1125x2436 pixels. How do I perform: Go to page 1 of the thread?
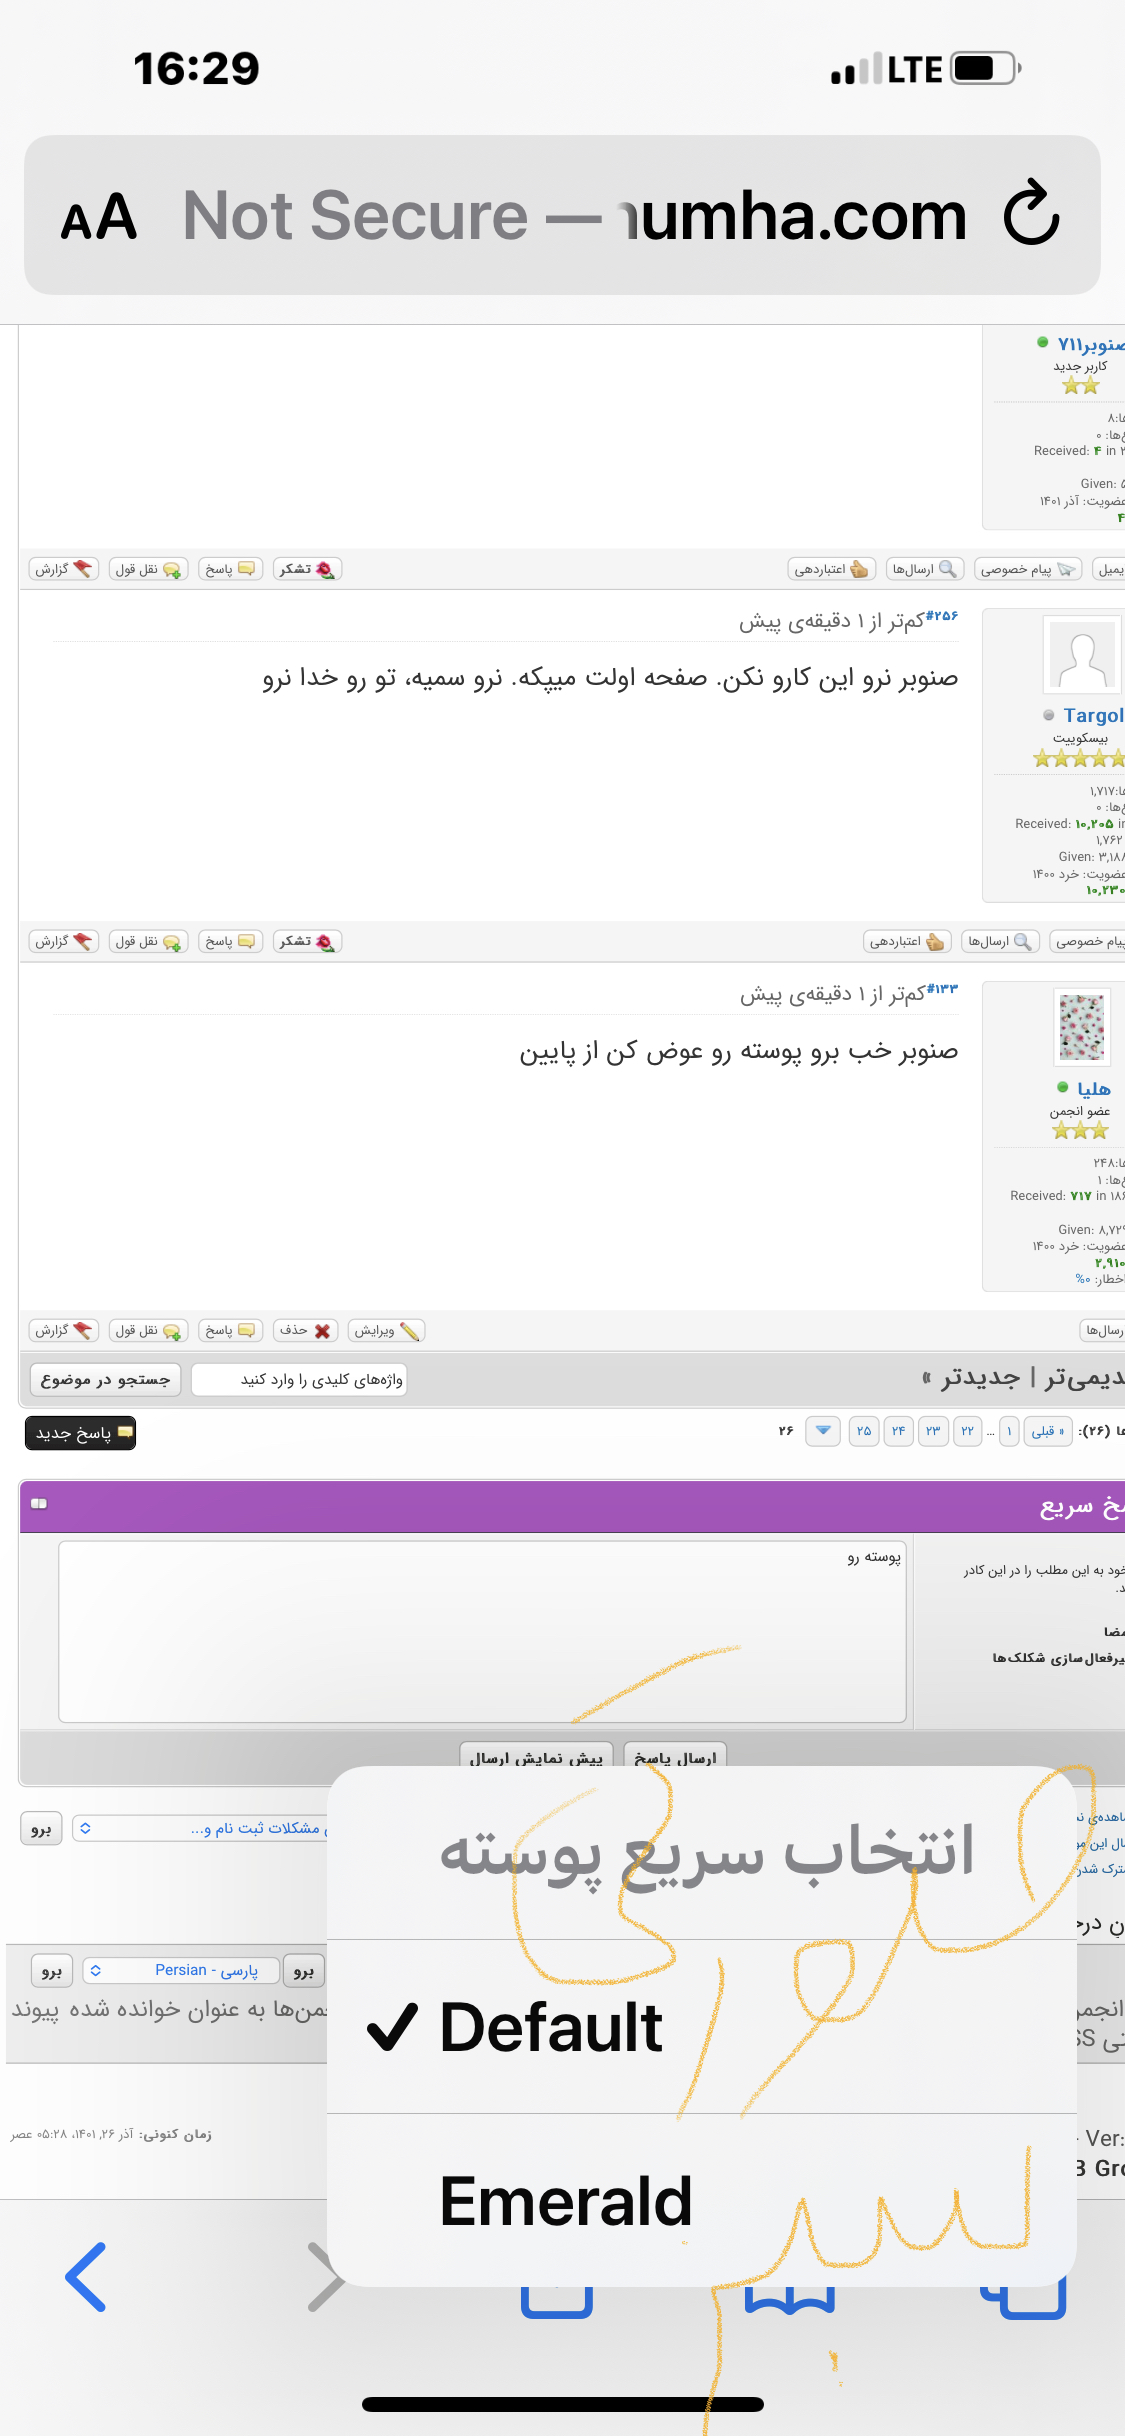click(x=1009, y=1431)
